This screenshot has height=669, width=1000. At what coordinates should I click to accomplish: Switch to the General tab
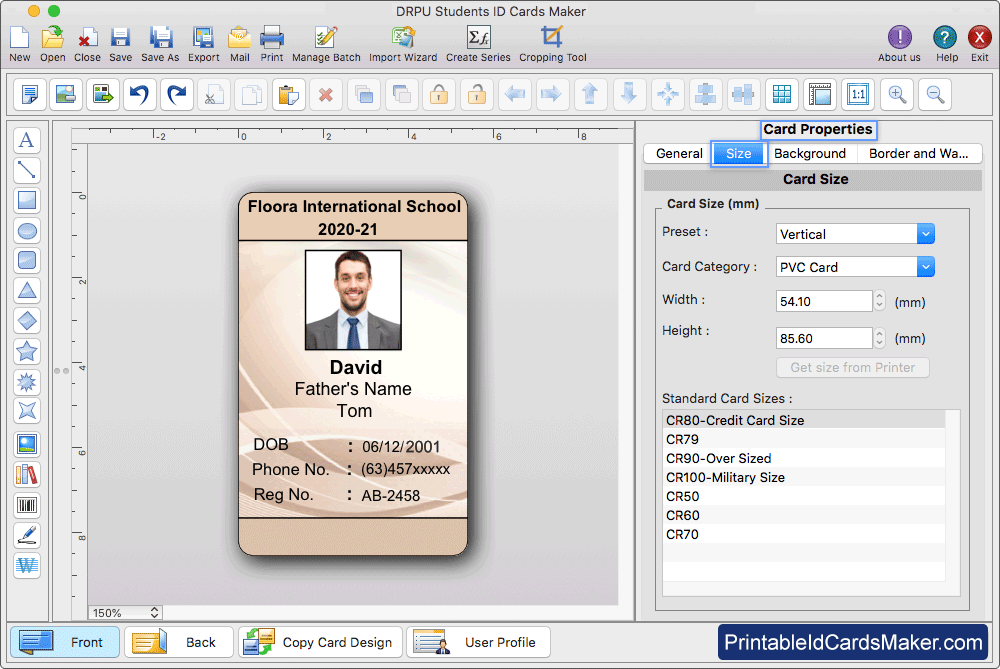coord(679,154)
